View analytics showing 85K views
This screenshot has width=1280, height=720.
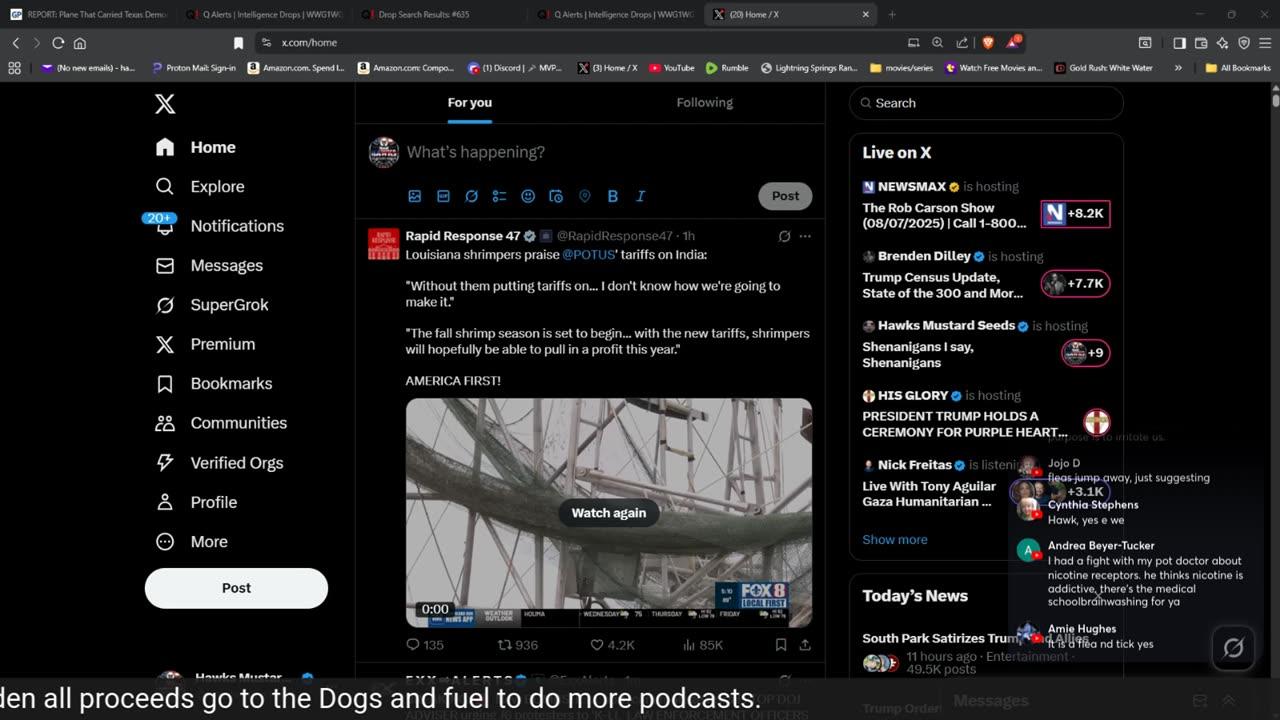click(x=702, y=645)
